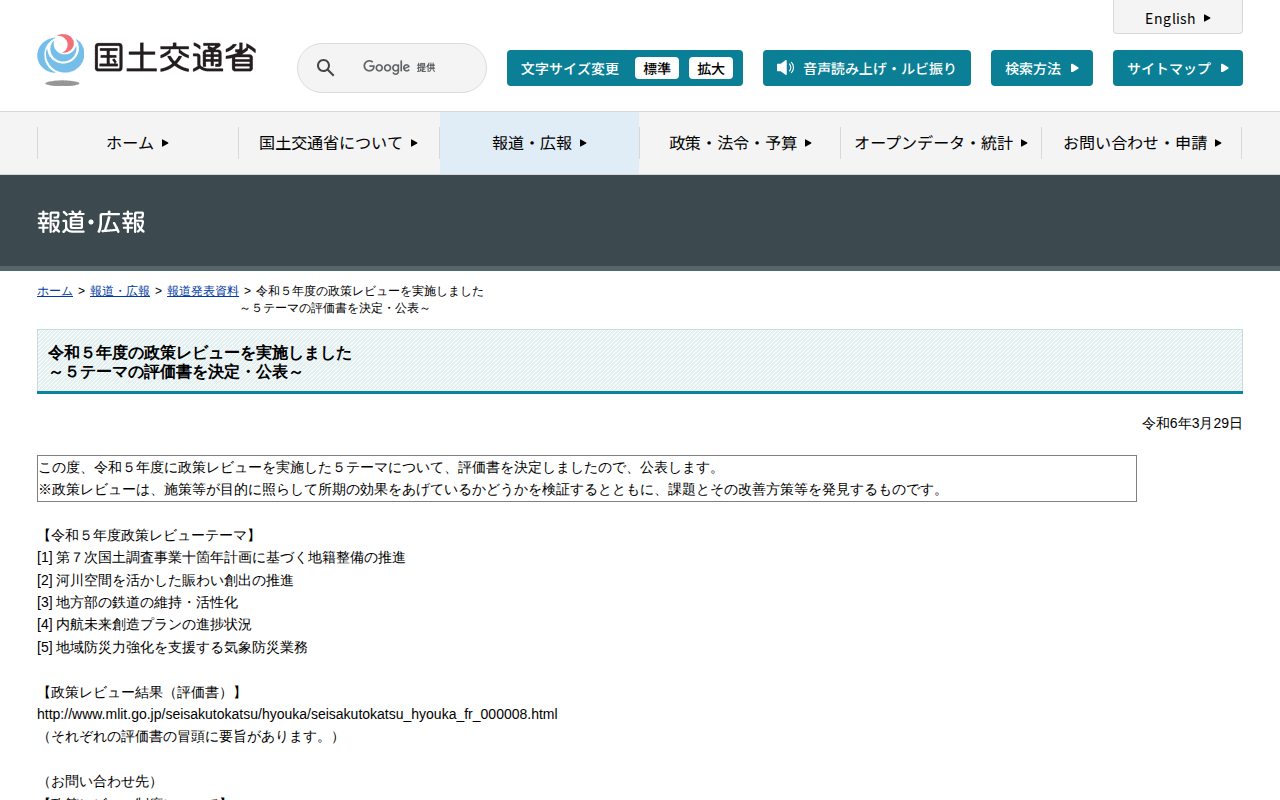Click the search magnifier icon
1280x800 pixels.
pyautogui.click(x=326, y=68)
